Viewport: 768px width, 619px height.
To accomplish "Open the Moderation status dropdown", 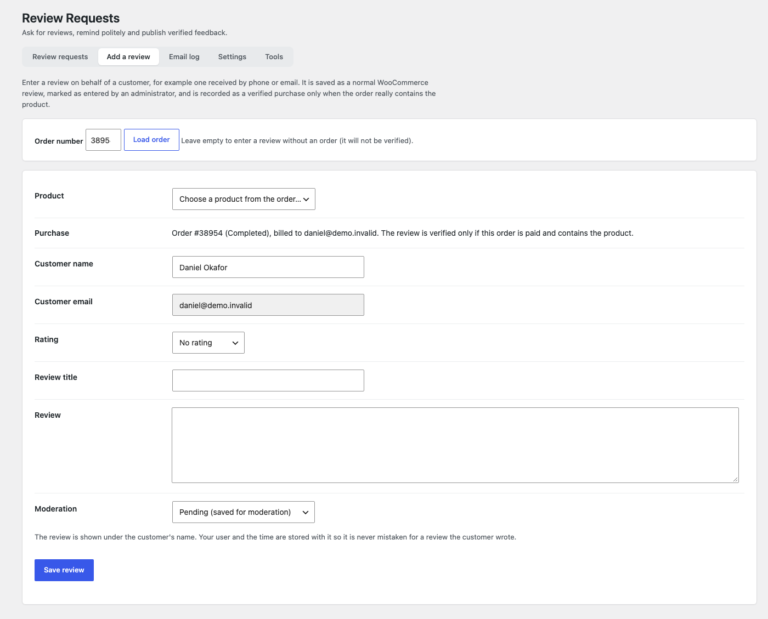I will (243, 512).
